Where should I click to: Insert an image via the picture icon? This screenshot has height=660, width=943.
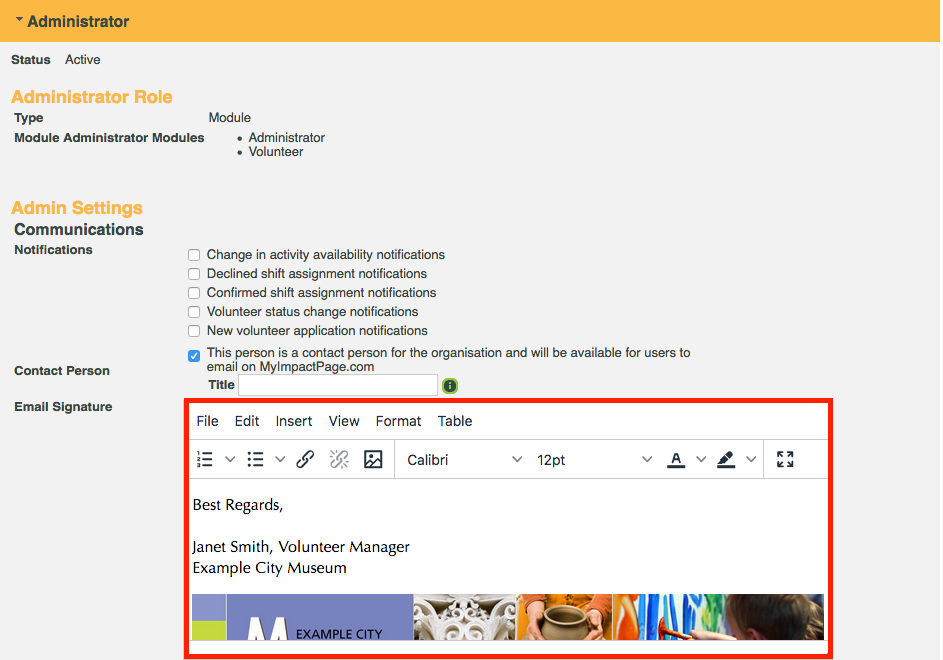tap(373, 460)
